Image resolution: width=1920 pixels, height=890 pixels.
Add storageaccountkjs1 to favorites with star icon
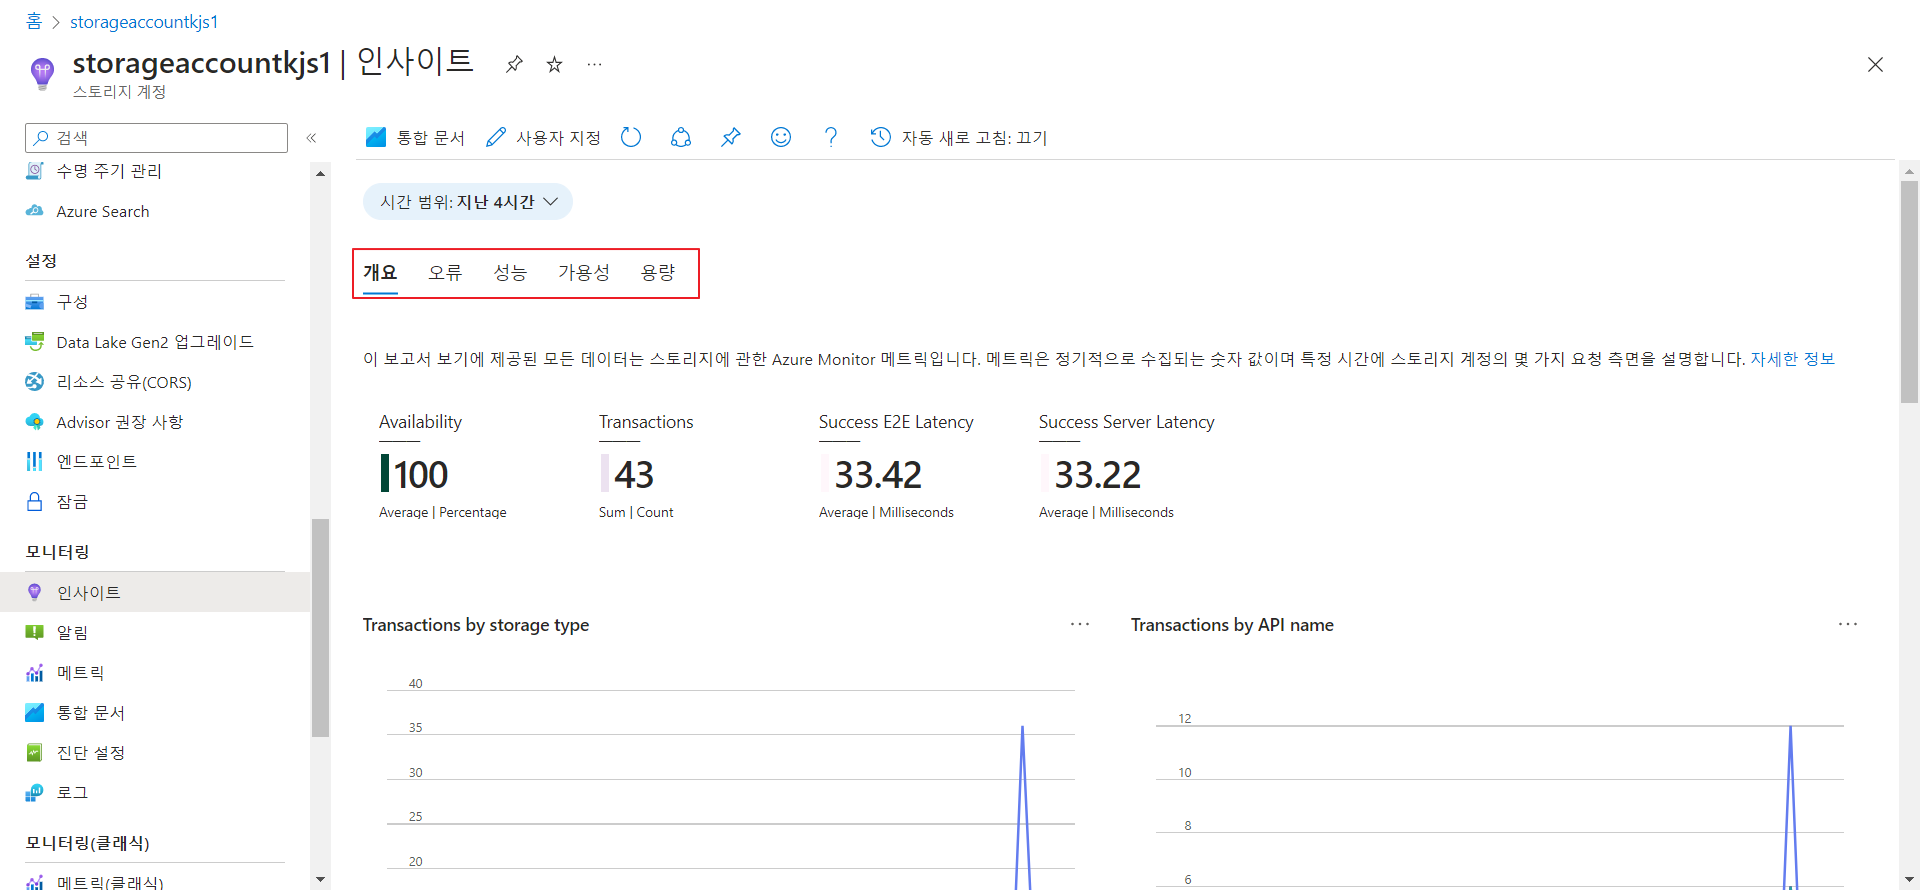tap(554, 64)
